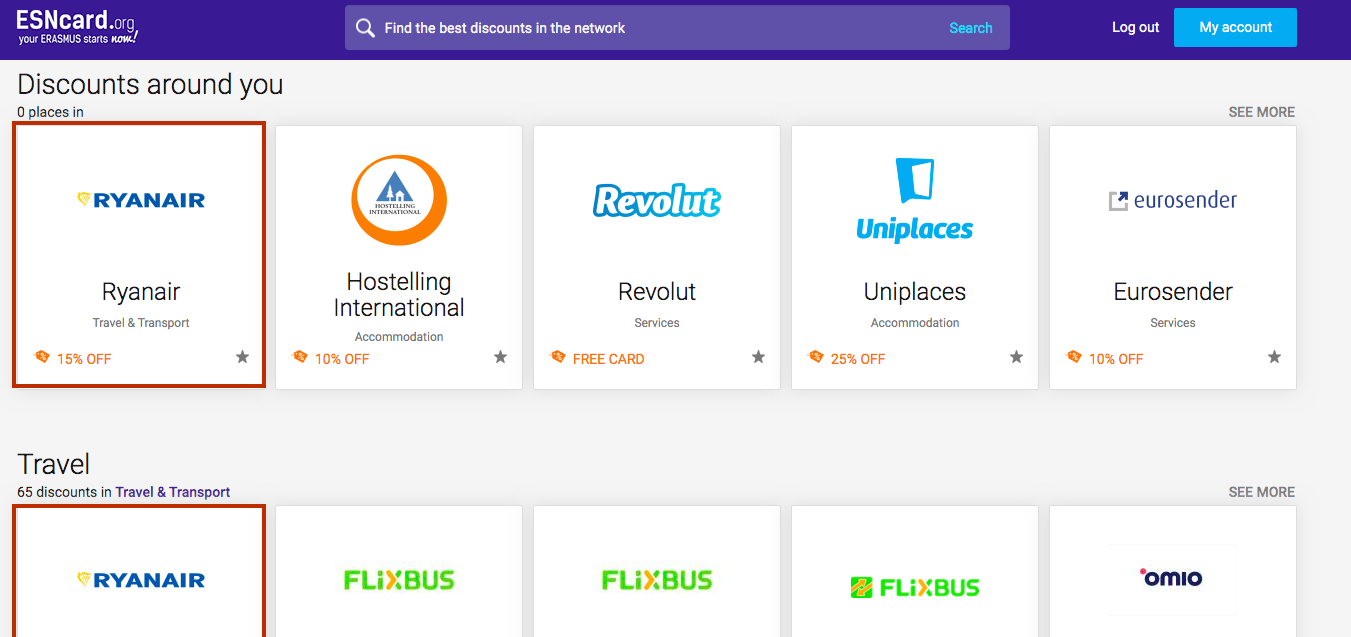Open the Hostelling International round logo

[399, 200]
